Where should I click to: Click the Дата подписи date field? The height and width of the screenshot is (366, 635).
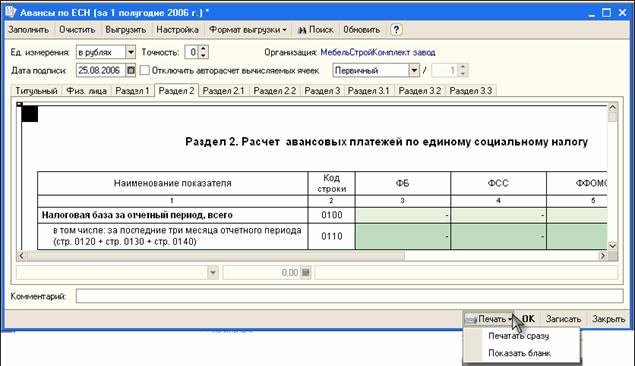(x=101, y=70)
